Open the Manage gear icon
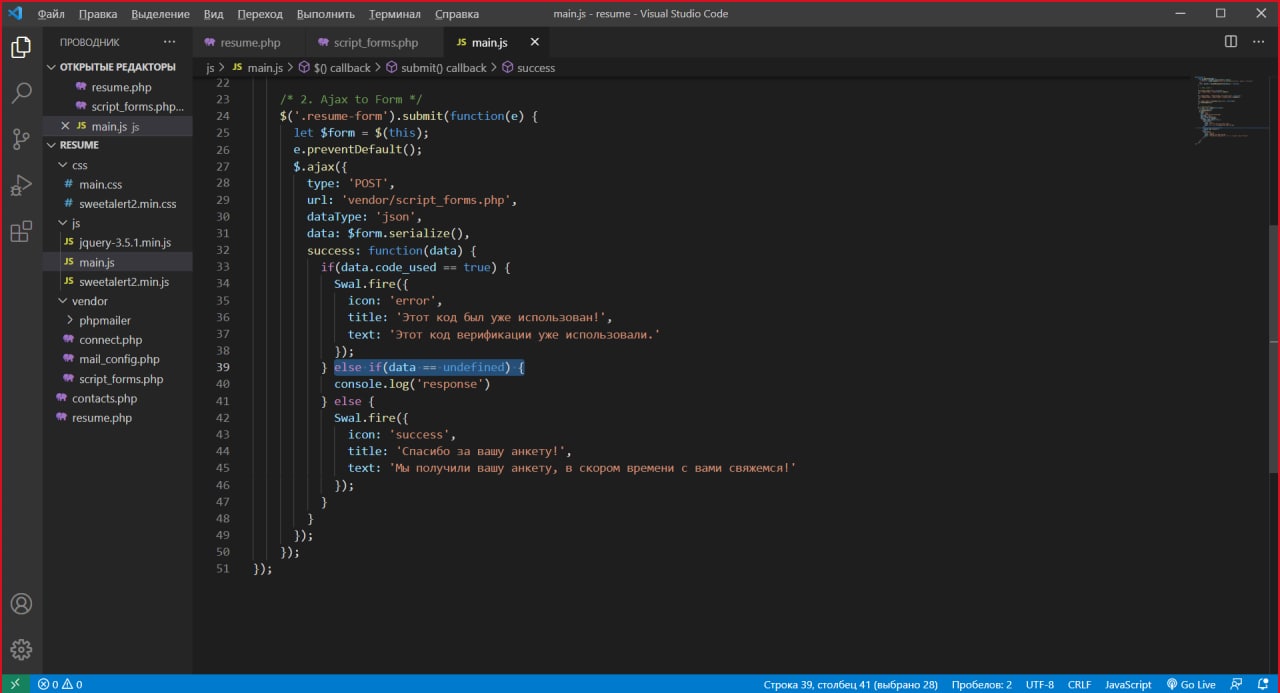 21,650
